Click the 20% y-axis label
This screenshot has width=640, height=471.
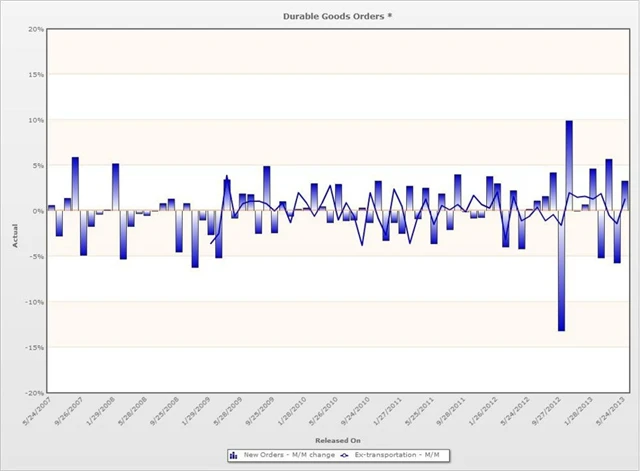point(35,29)
